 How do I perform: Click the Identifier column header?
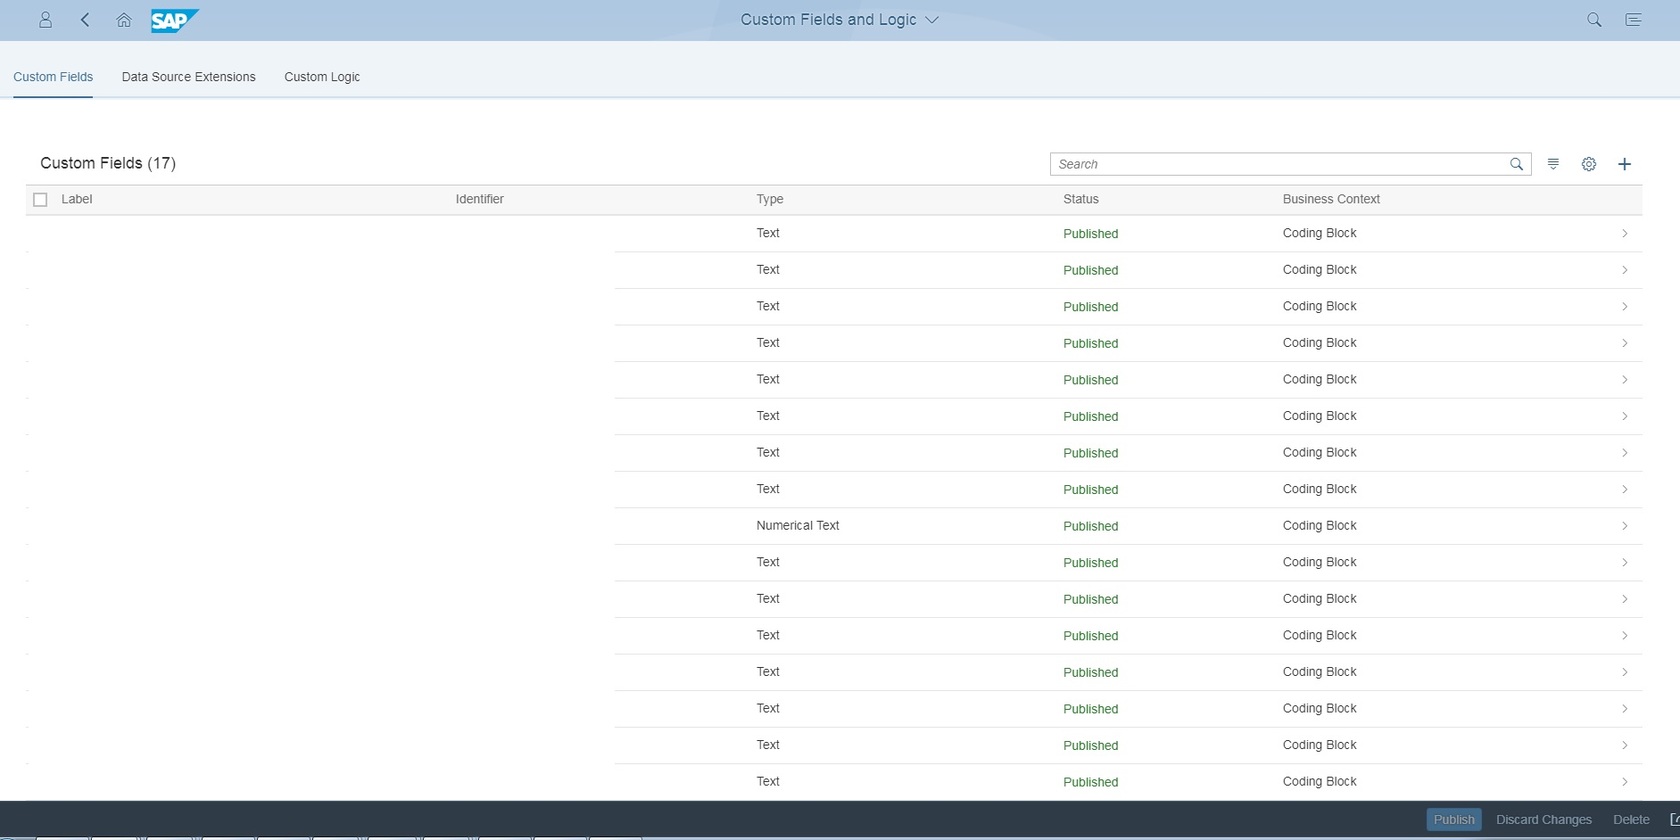coord(480,199)
